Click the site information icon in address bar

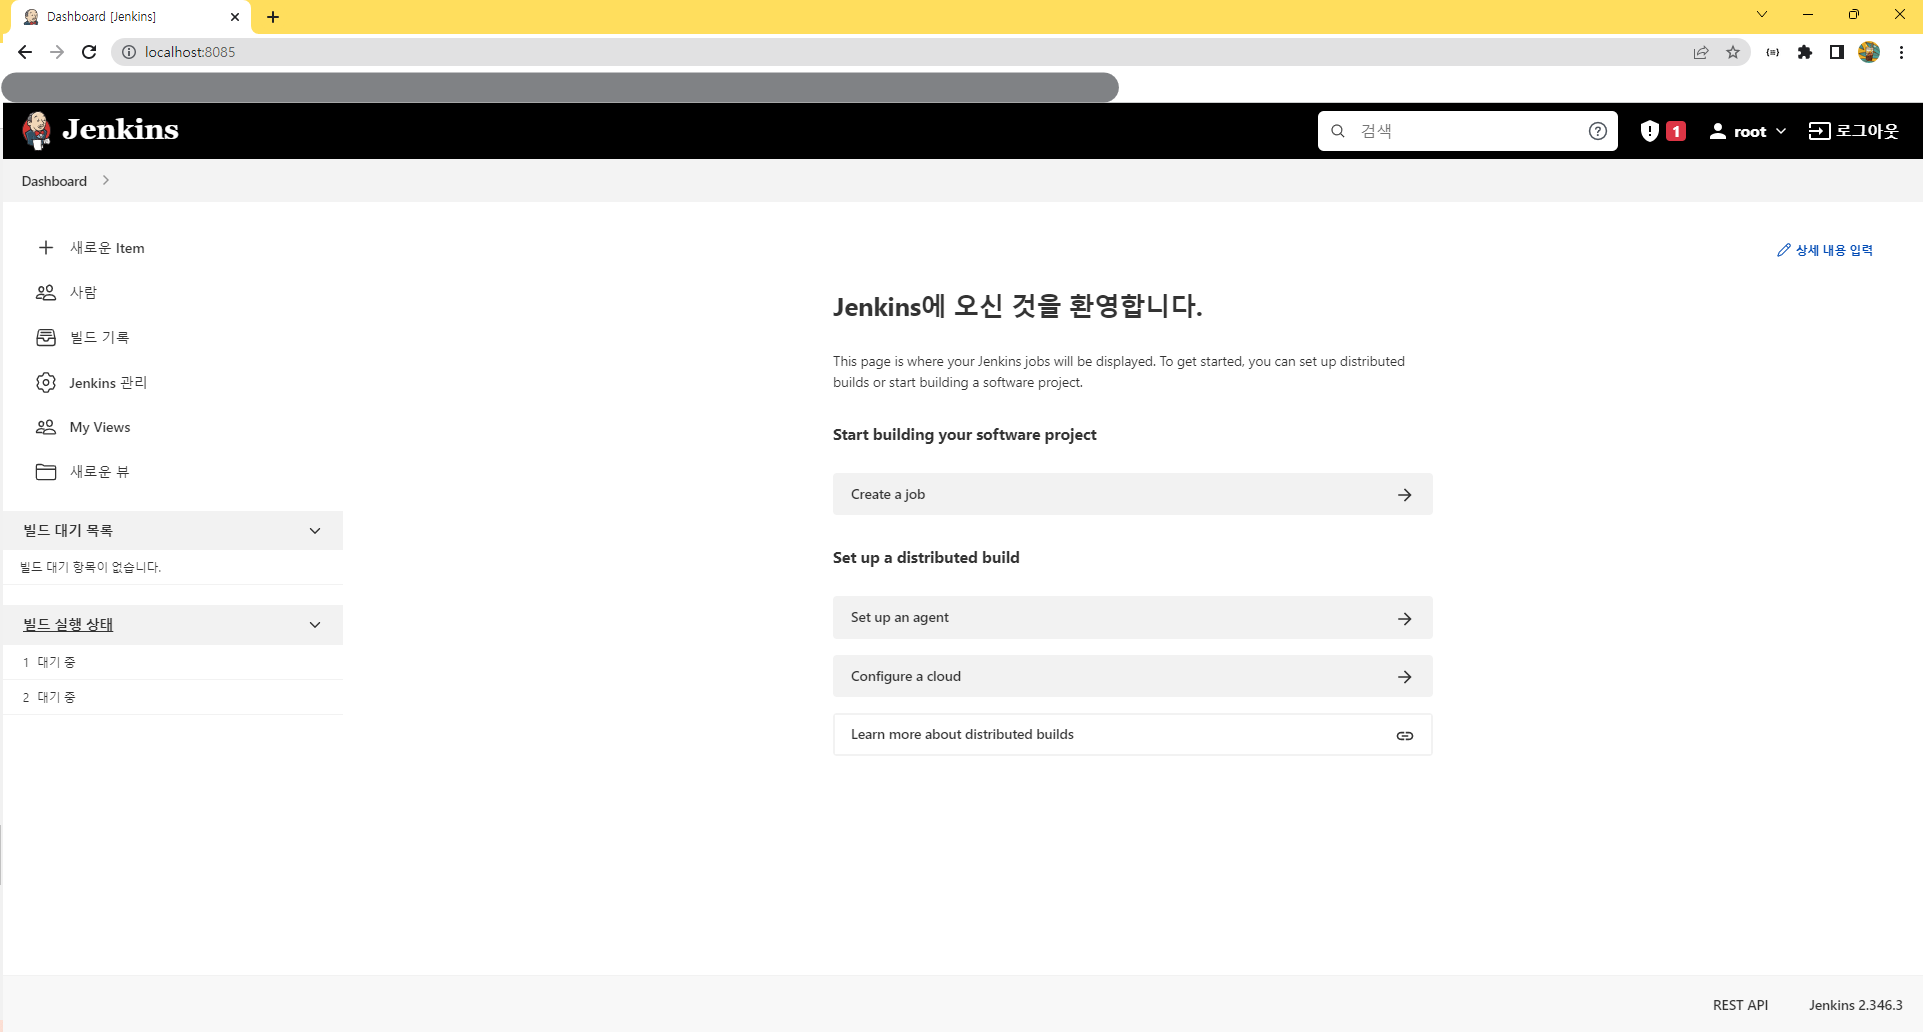[128, 52]
